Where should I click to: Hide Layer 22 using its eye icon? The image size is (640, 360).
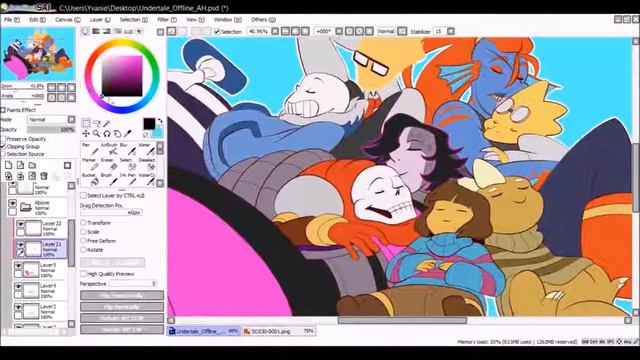[x=20, y=224]
